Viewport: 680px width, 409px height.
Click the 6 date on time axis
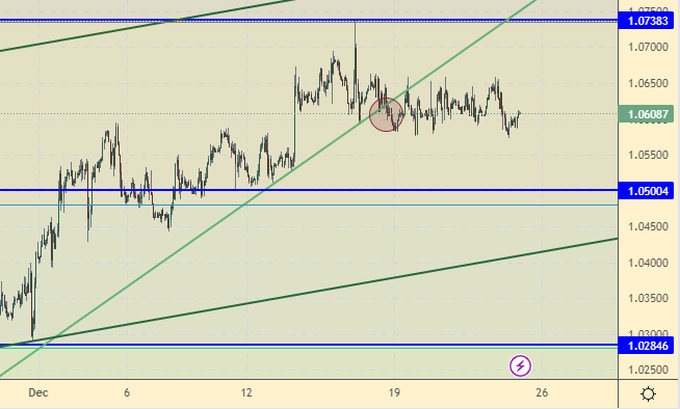click(x=127, y=393)
